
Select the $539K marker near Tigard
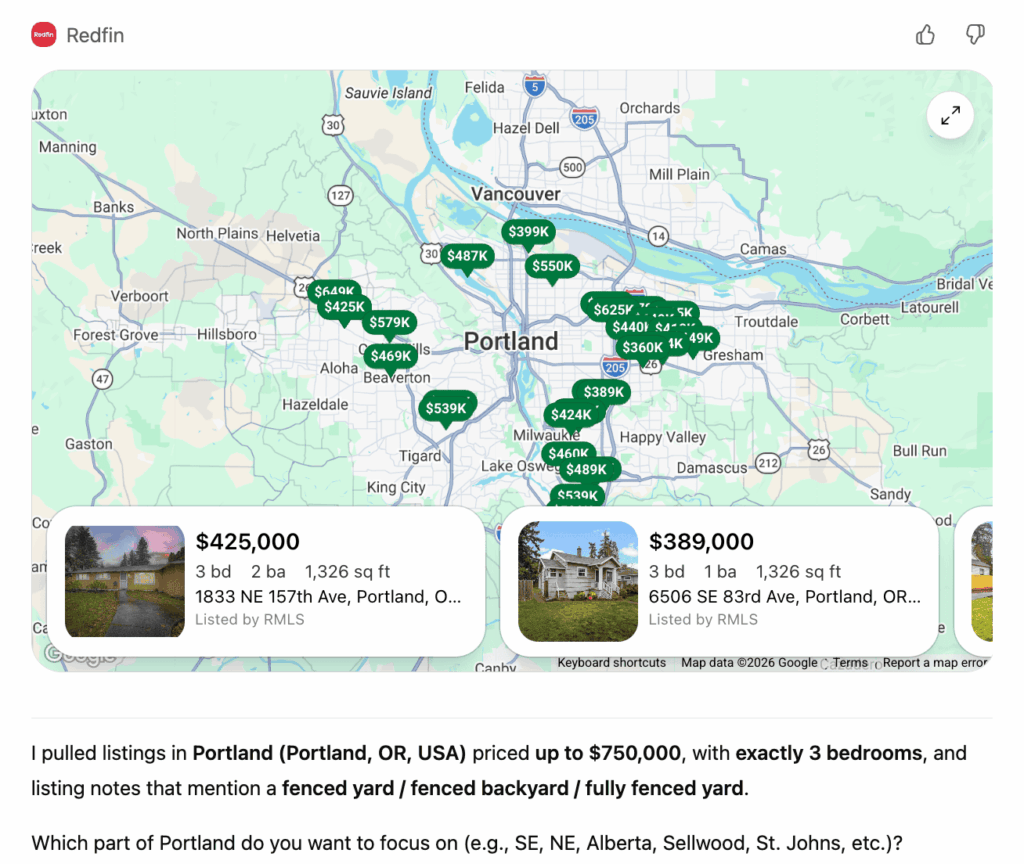tap(447, 407)
